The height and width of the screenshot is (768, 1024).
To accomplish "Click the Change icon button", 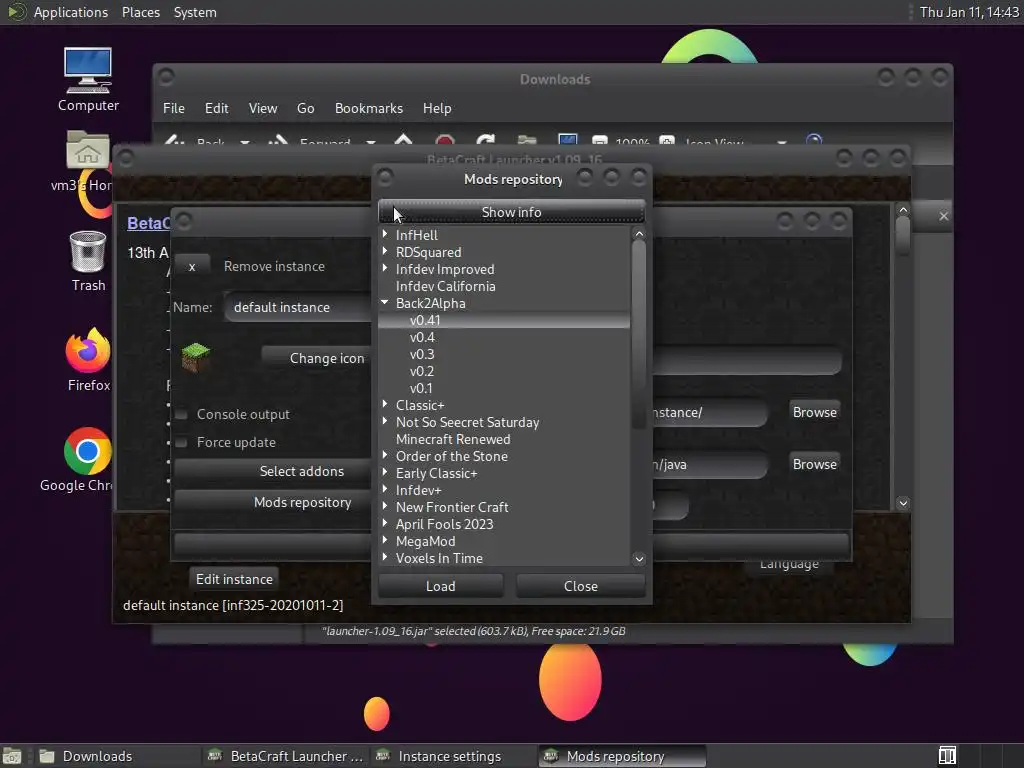I will pyautogui.click(x=317, y=358).
